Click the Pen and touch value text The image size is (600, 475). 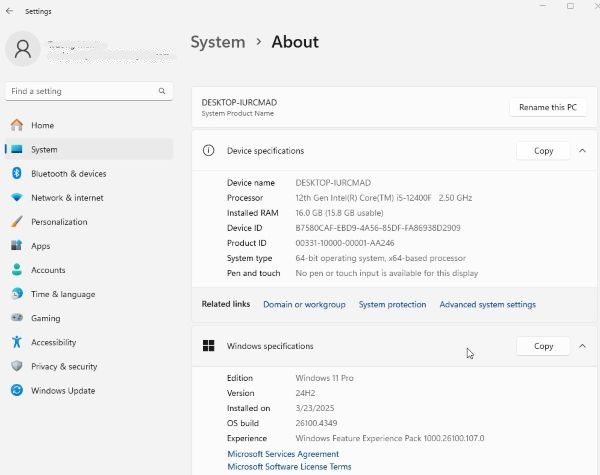386,273
